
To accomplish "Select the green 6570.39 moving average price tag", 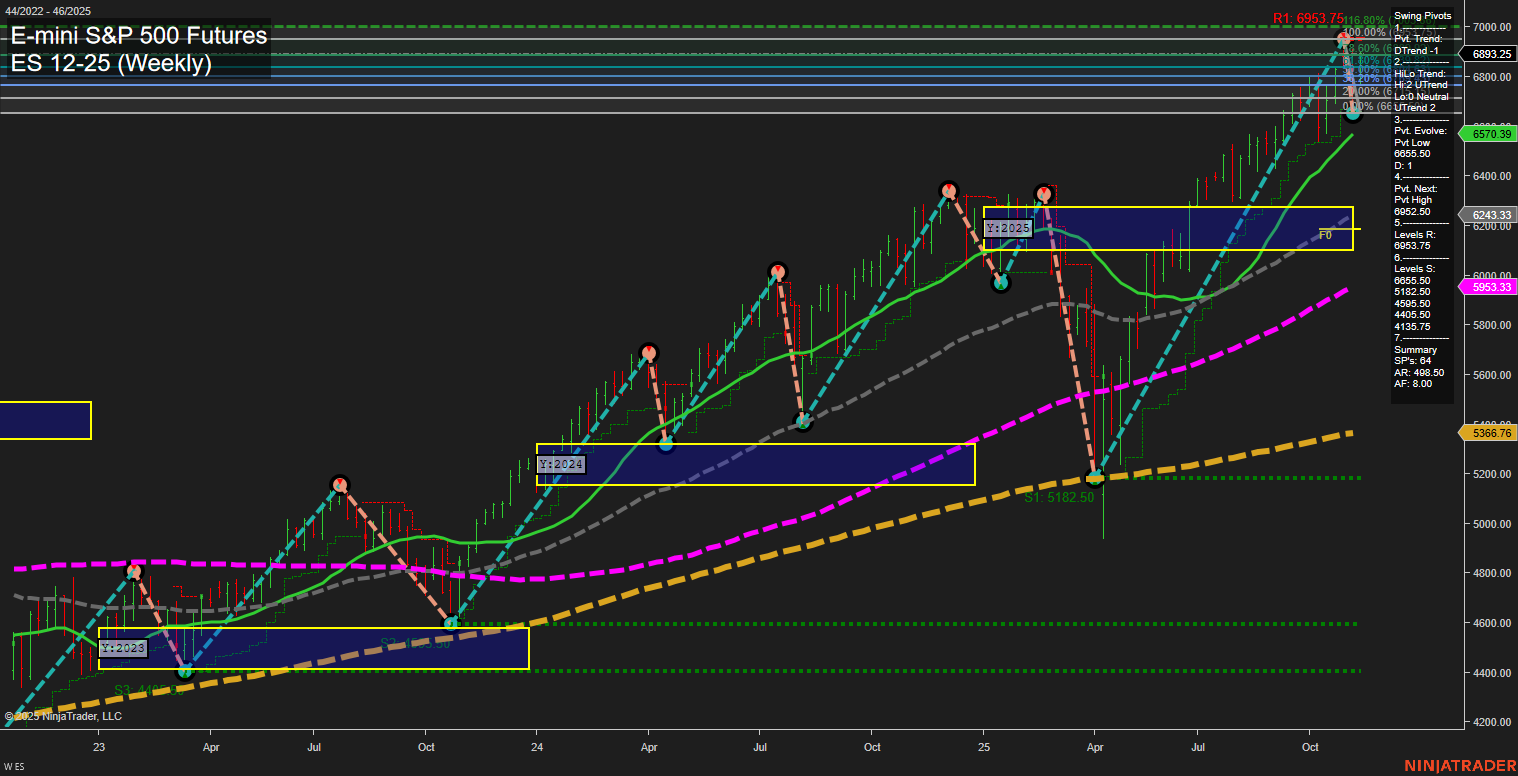I will pos(1486,133).
